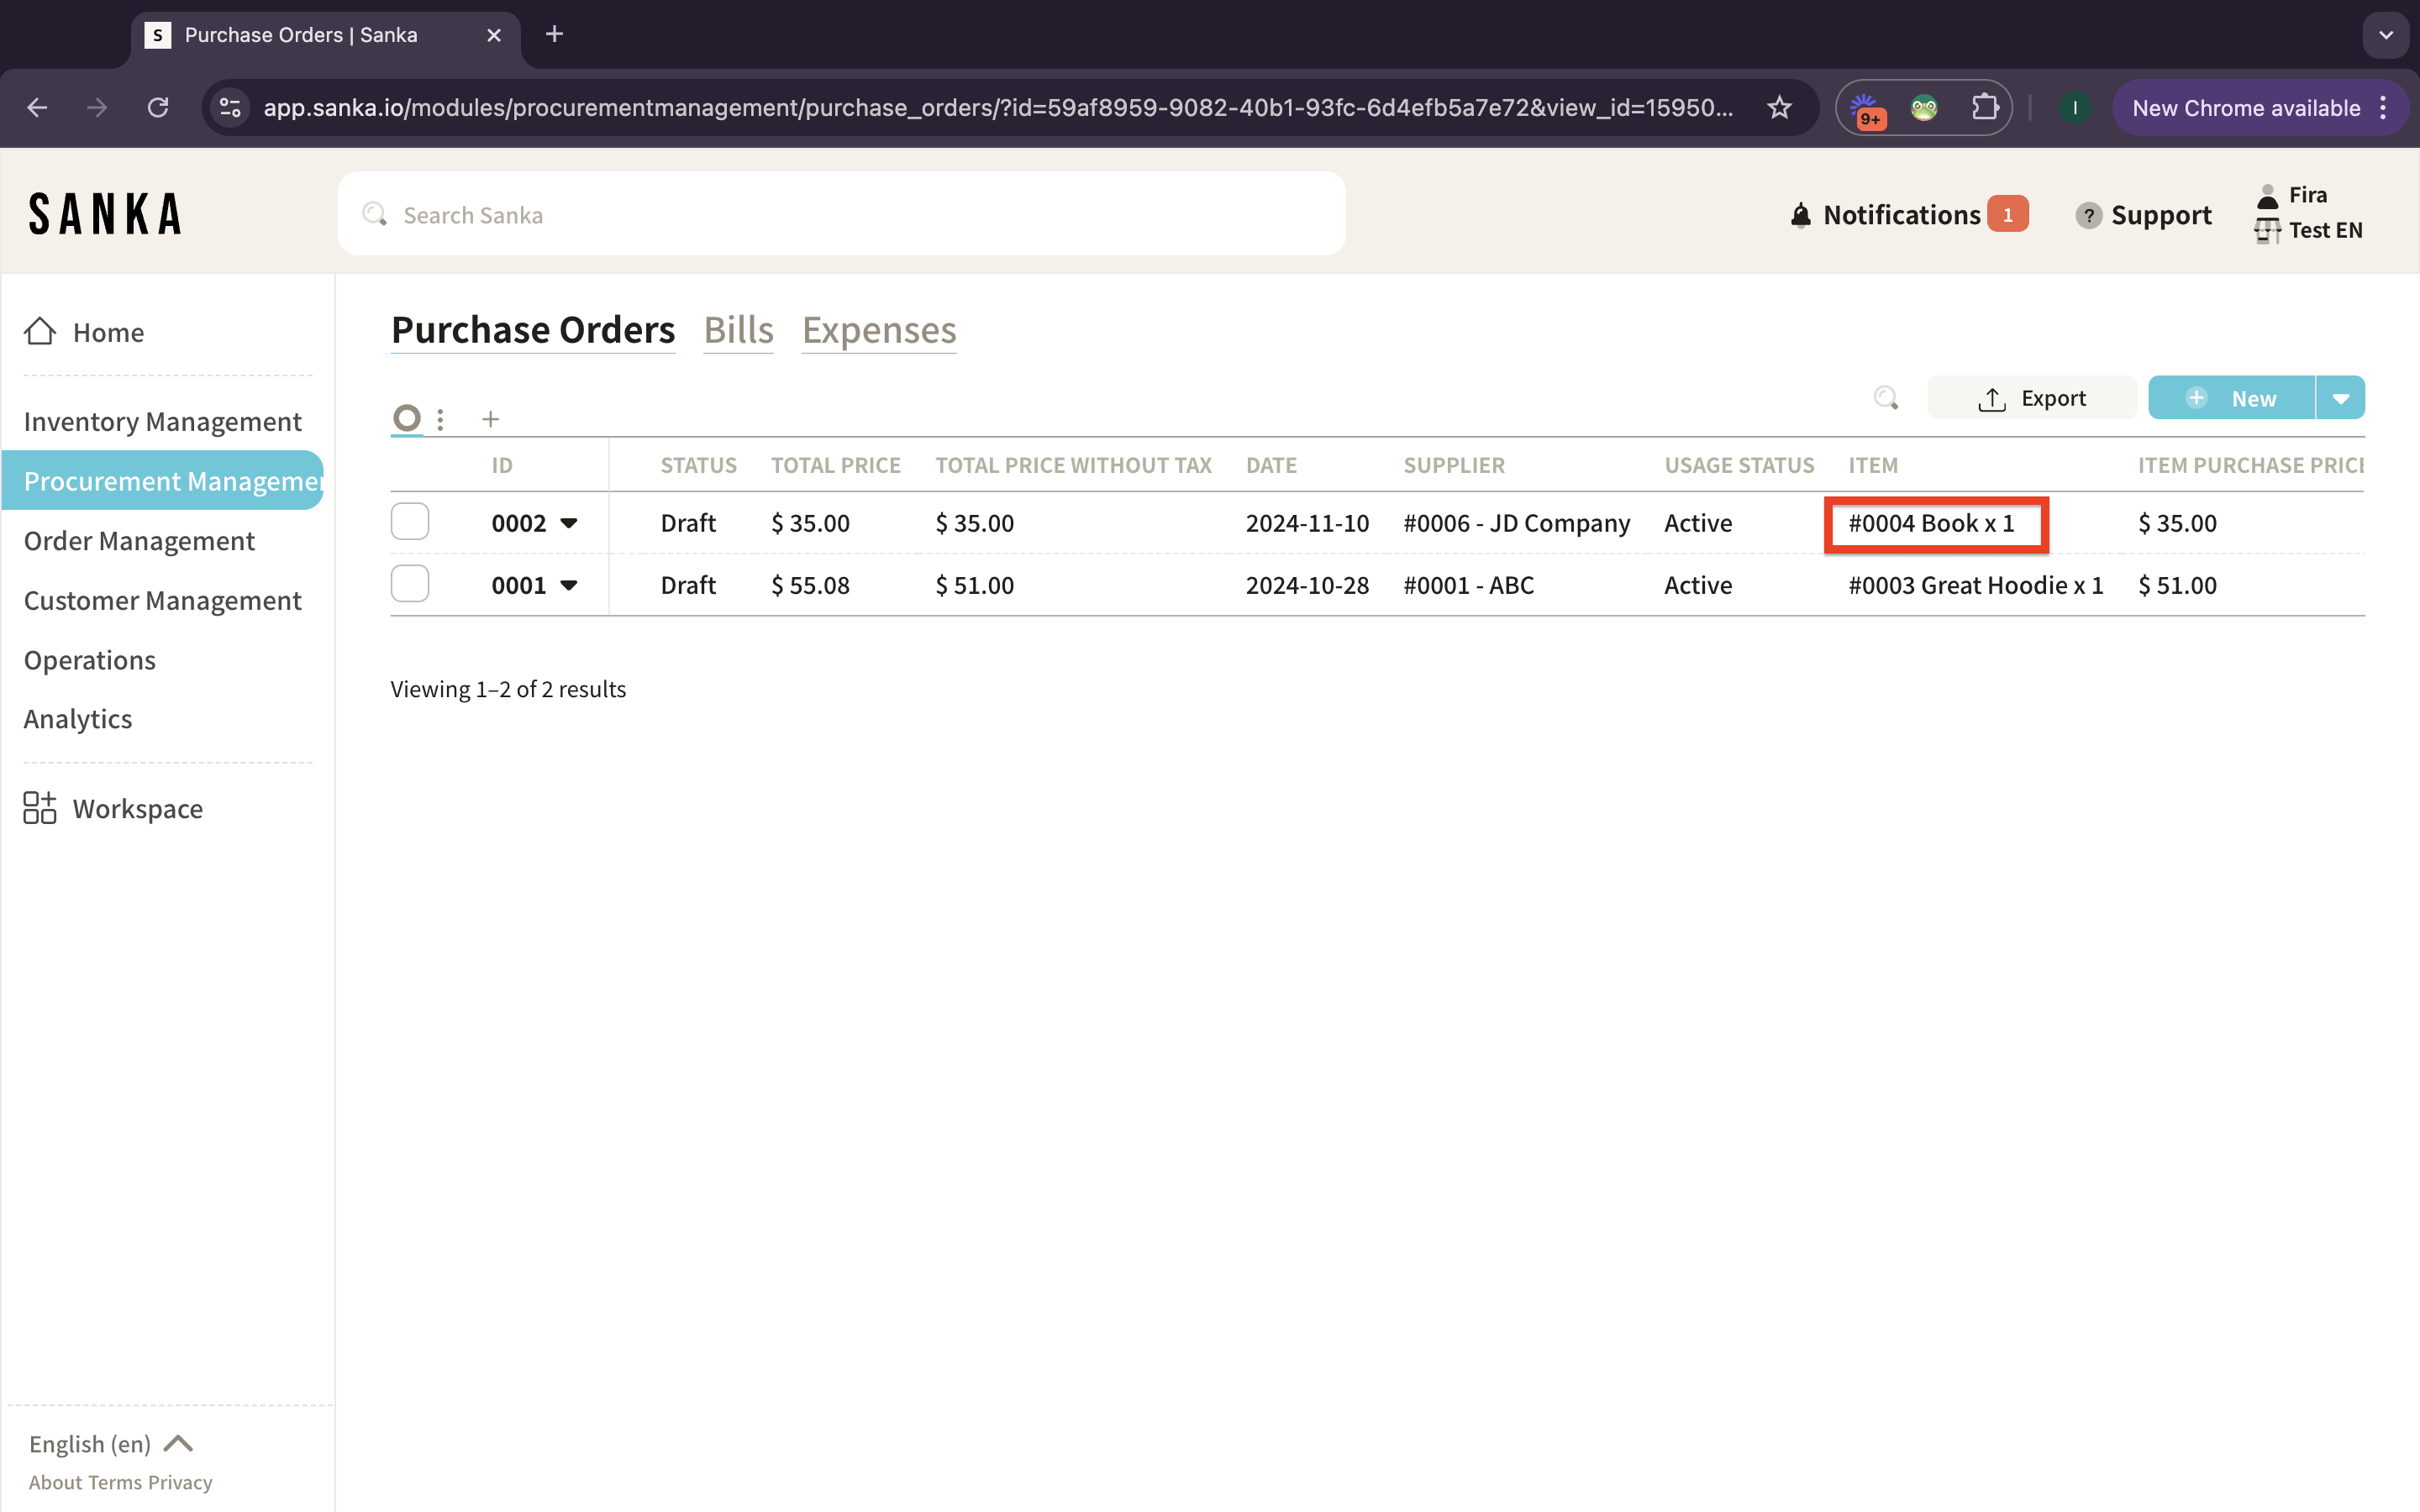This screenshot has height=1512, width=2420.
Task: Open the view options three-dot menu
Action: [440, 419]
